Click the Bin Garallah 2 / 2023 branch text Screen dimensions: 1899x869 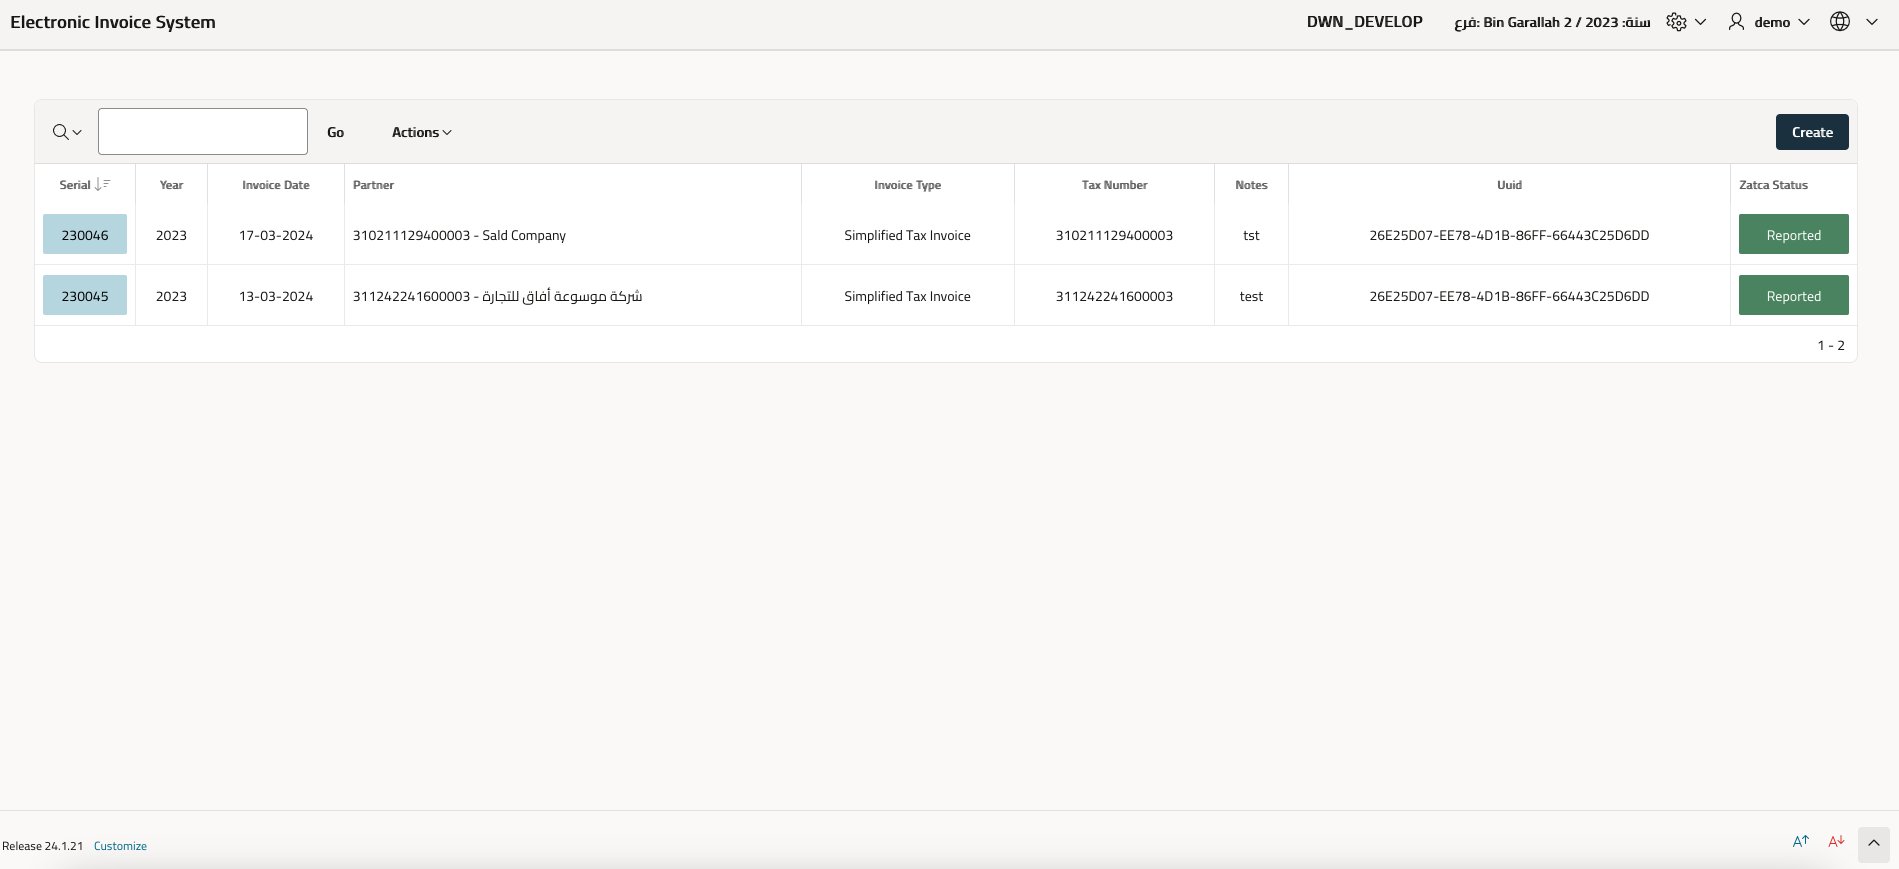[1552, 22]
